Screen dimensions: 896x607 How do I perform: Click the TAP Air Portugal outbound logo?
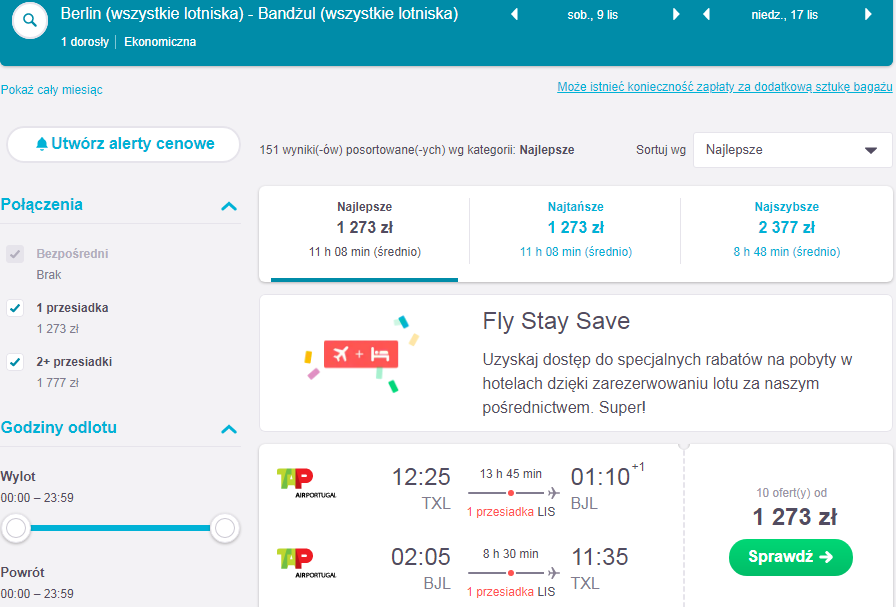pyautogui.click(x=307, y=483)
